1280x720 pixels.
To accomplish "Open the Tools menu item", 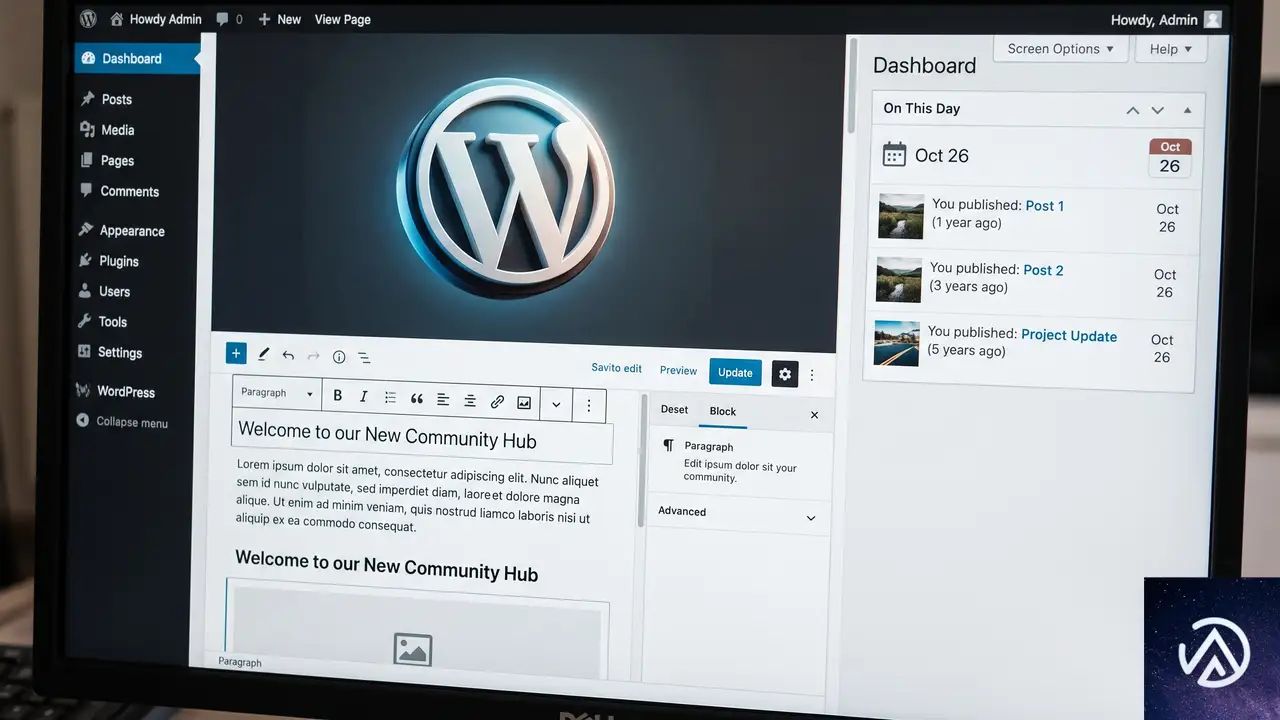I will pyautogui.click(x=102, y=322).
